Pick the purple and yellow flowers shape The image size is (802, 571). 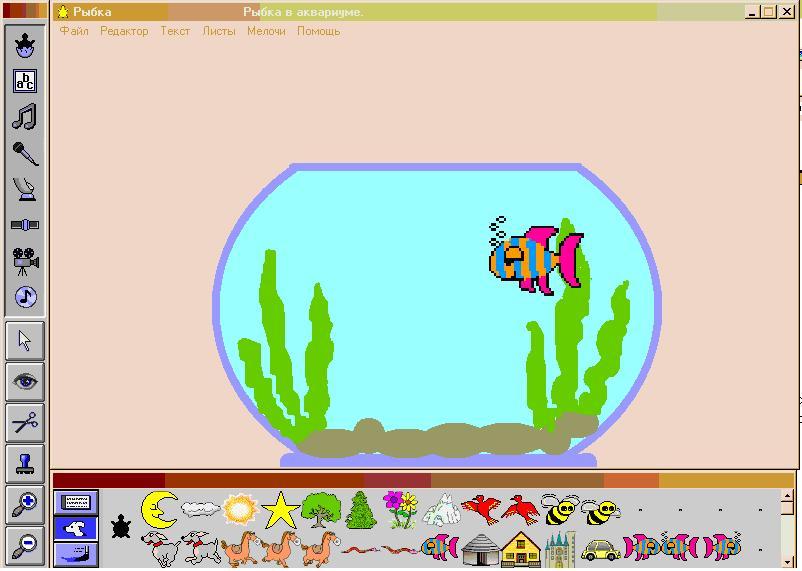pyautogui.click(x=400, y=510)
